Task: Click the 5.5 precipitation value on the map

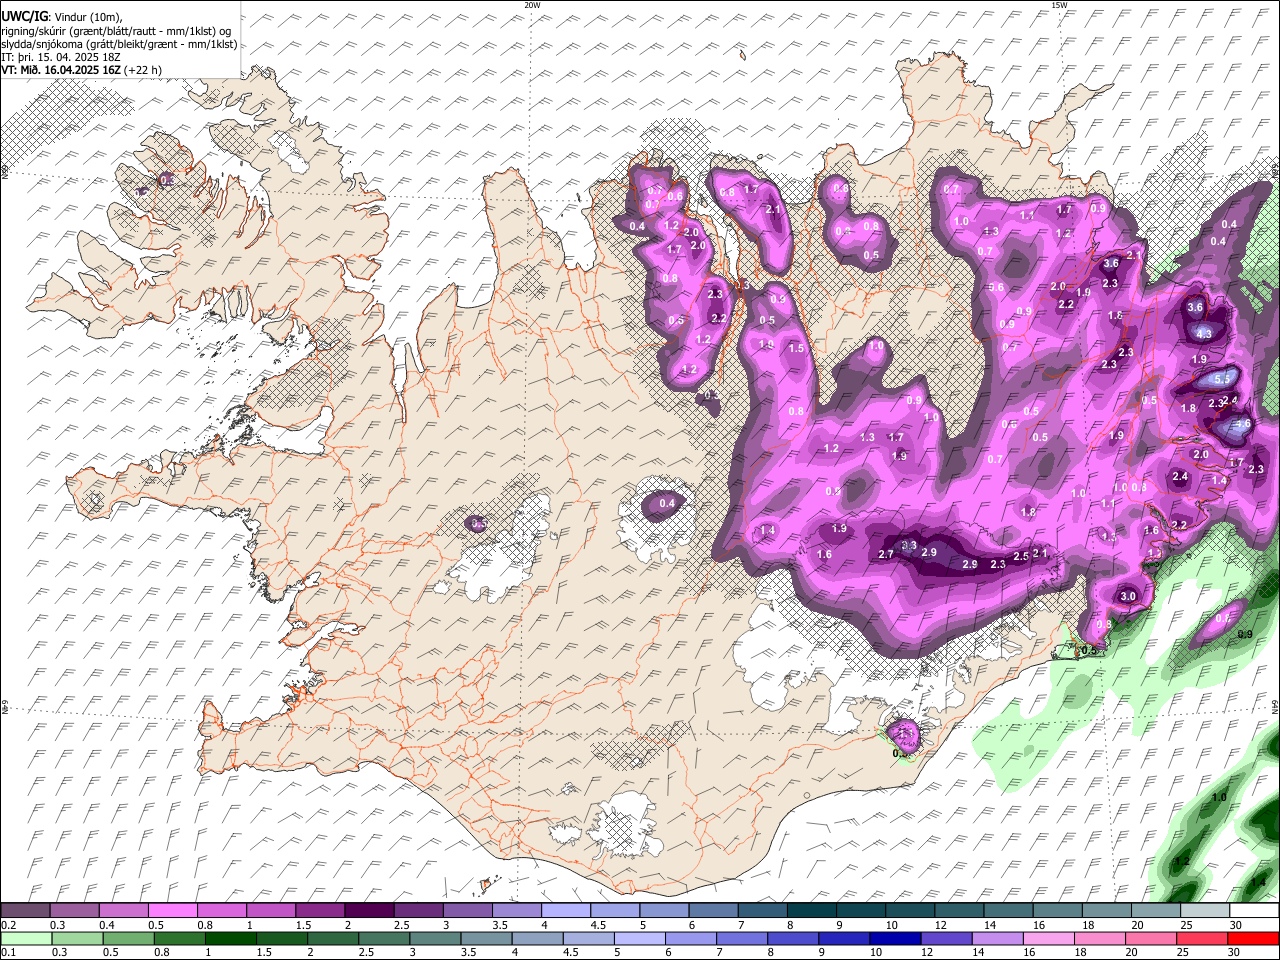Action: point(1222,380)
